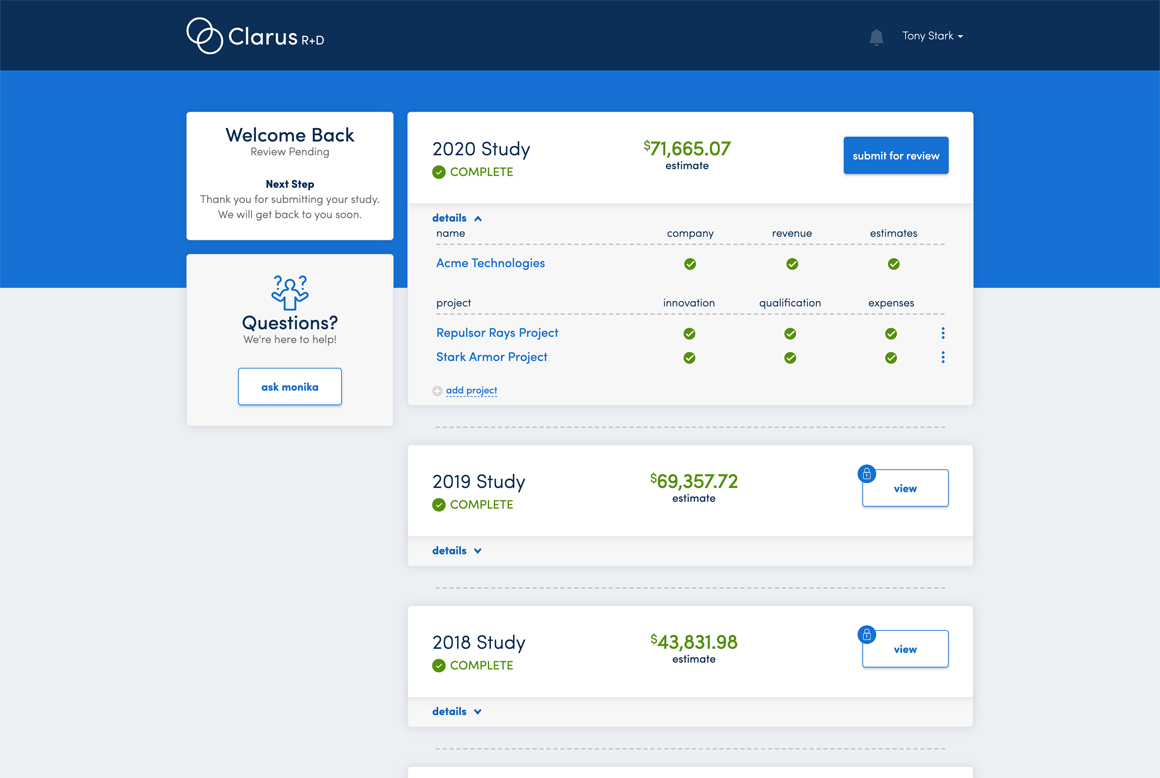Screen dimensions: 1160x778
Task: Click Acme Technologies company checkmark
Action: click(x=689, y=264)
